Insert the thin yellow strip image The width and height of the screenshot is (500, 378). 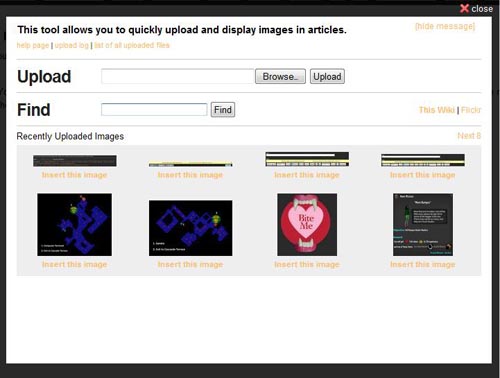(190, 175)
